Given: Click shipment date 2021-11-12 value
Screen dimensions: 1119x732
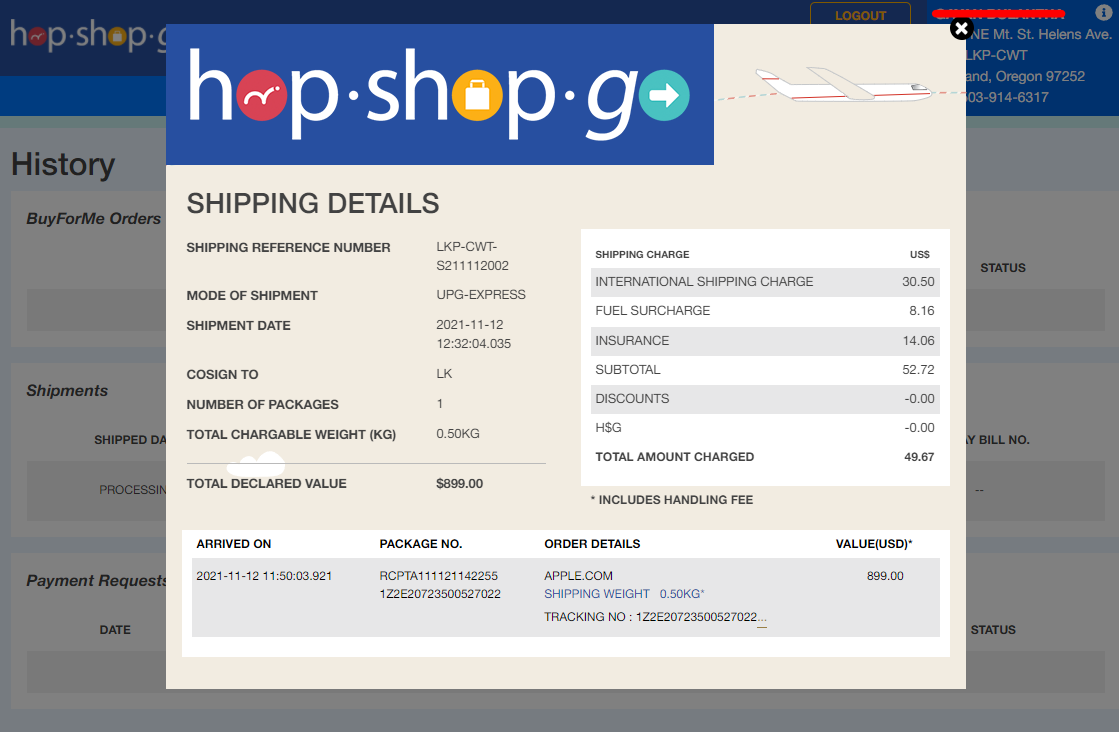Looking at the screenshot, I should [473, 334].
